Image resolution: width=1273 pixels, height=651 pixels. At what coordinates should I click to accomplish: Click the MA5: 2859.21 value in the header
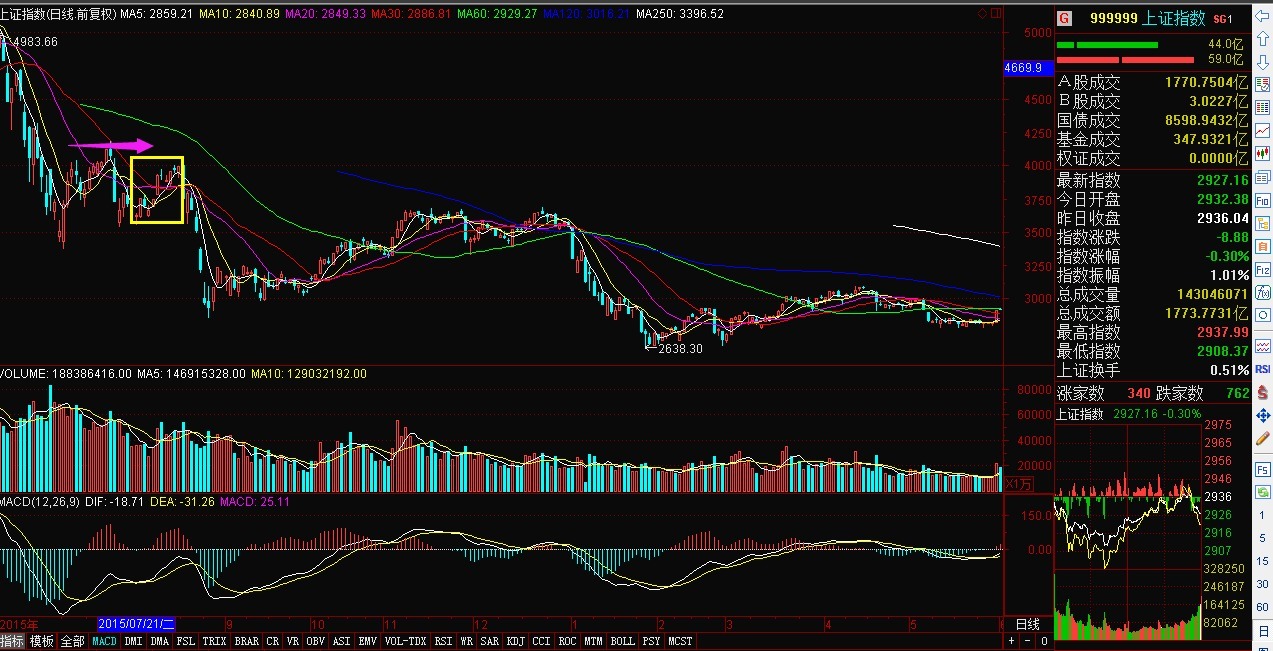[x=156, y=14]
